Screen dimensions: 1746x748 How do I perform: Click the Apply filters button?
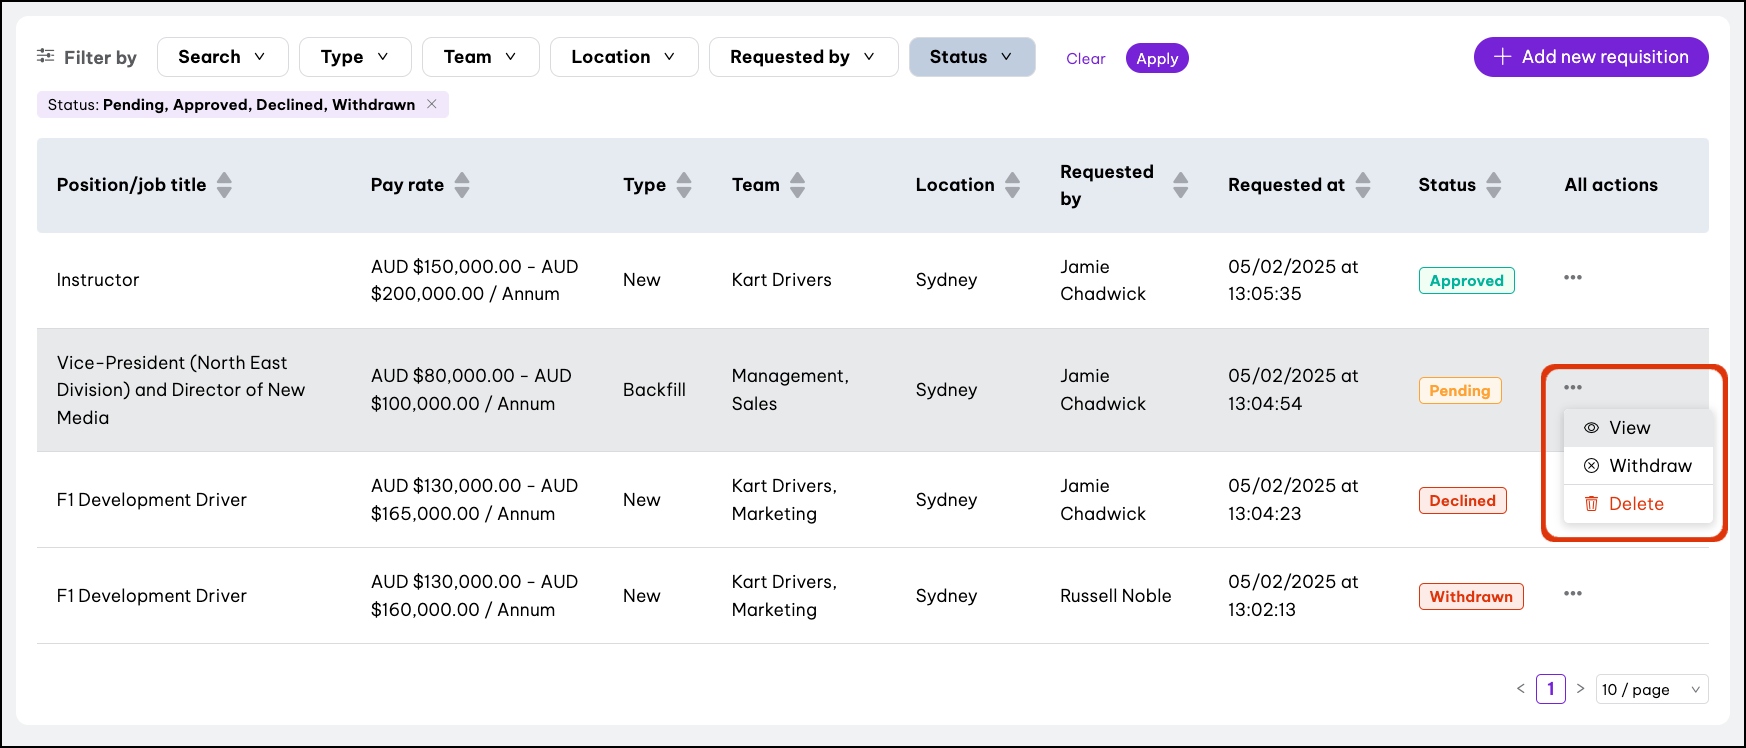(x=1156, y=58)
